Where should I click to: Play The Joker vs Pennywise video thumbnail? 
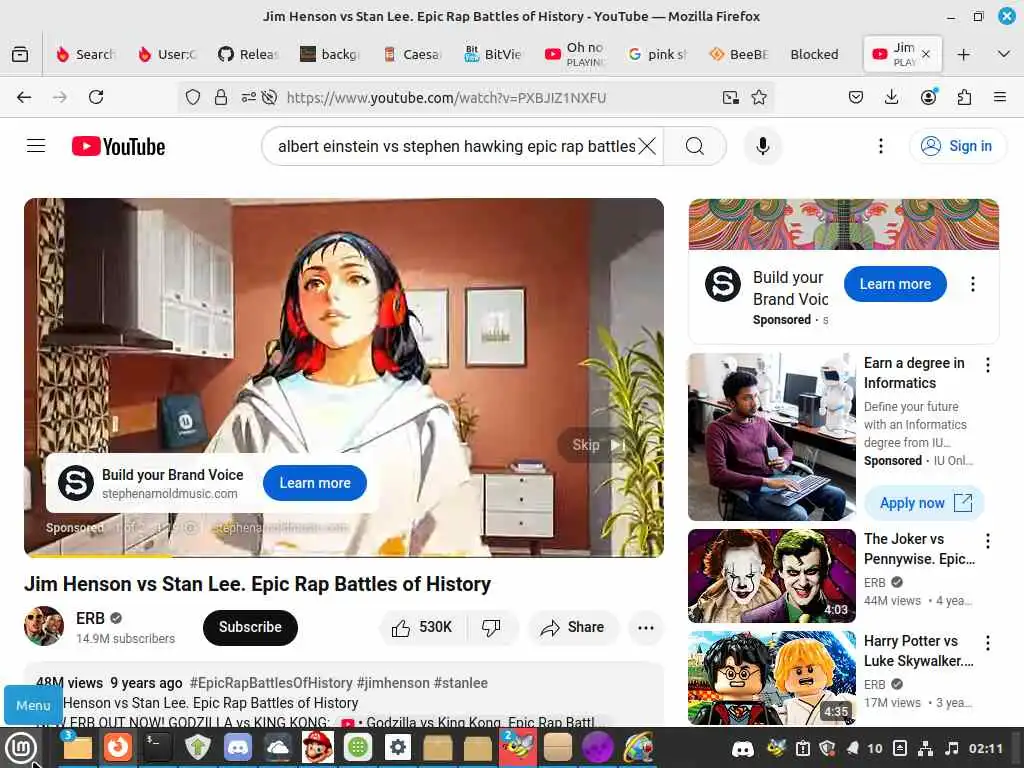(771, 575)
